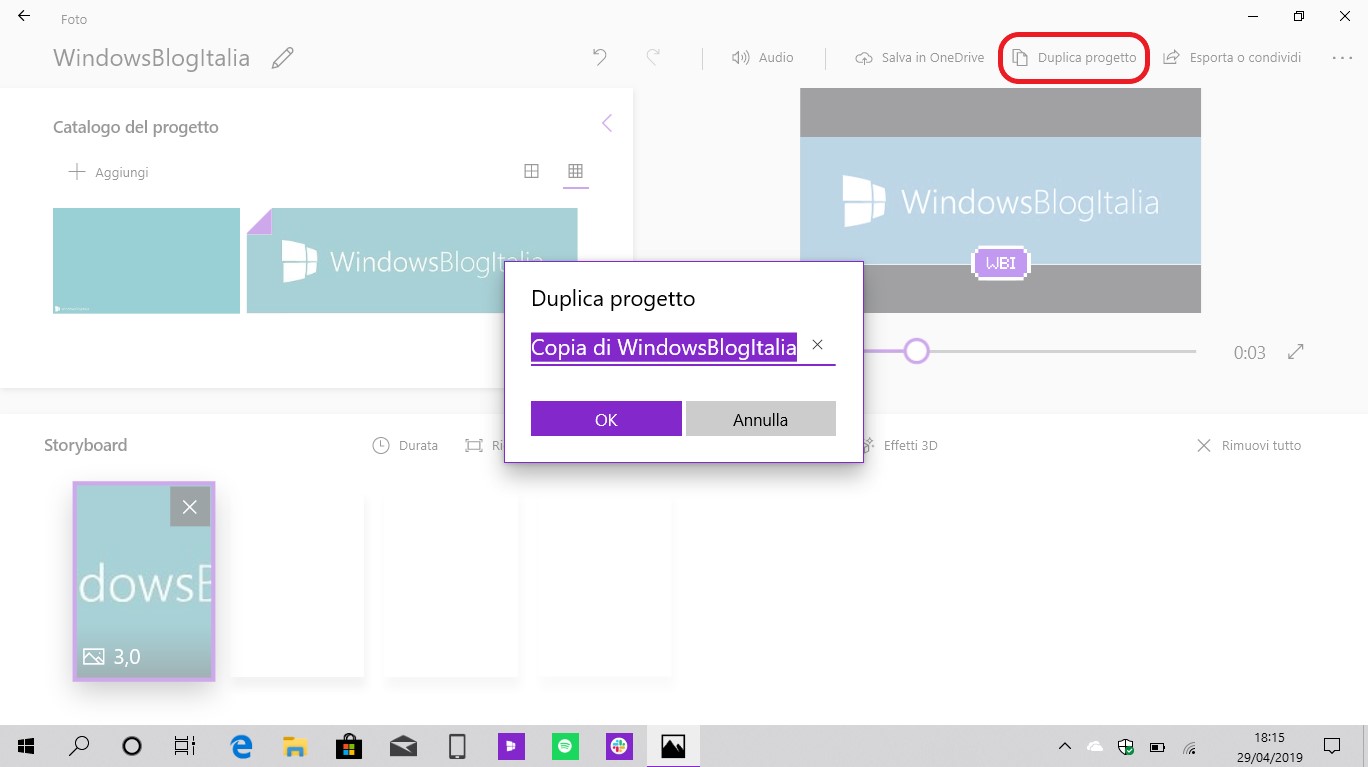
Task: Open Spotify from the taskbar
Action: coord(565,746)
